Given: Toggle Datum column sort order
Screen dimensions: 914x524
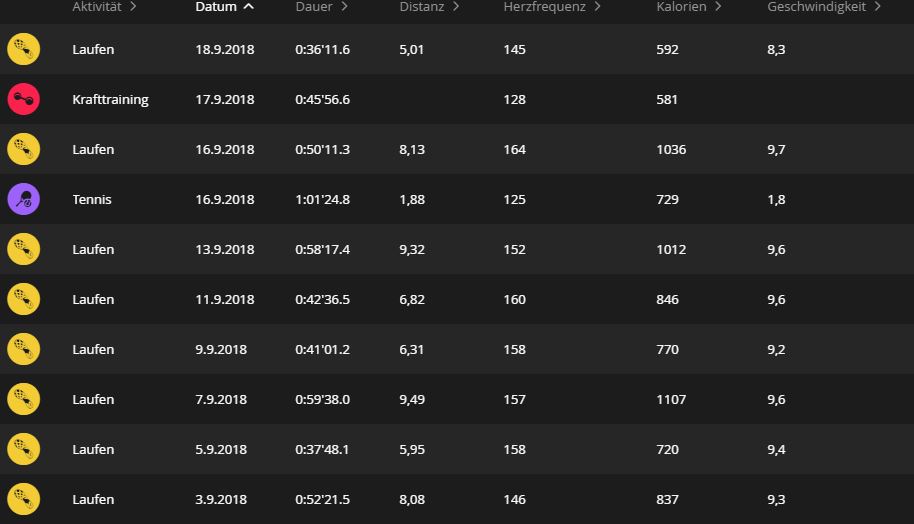Looking at the screenshot, I should [224, 7].
